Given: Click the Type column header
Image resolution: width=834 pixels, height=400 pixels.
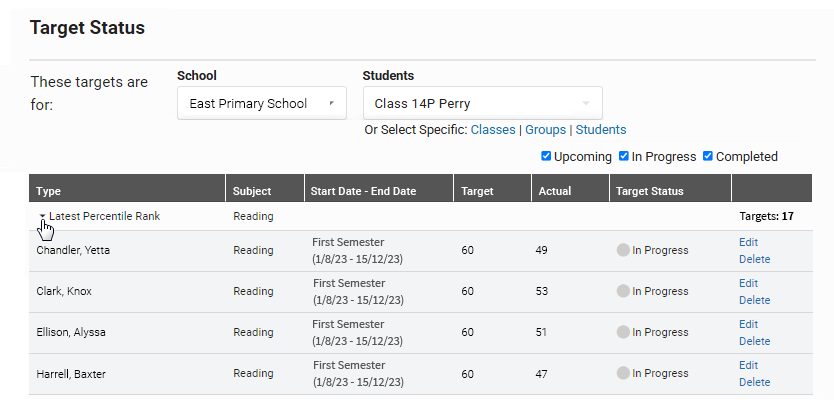Looking at the screenshot, I should (127, 188).
